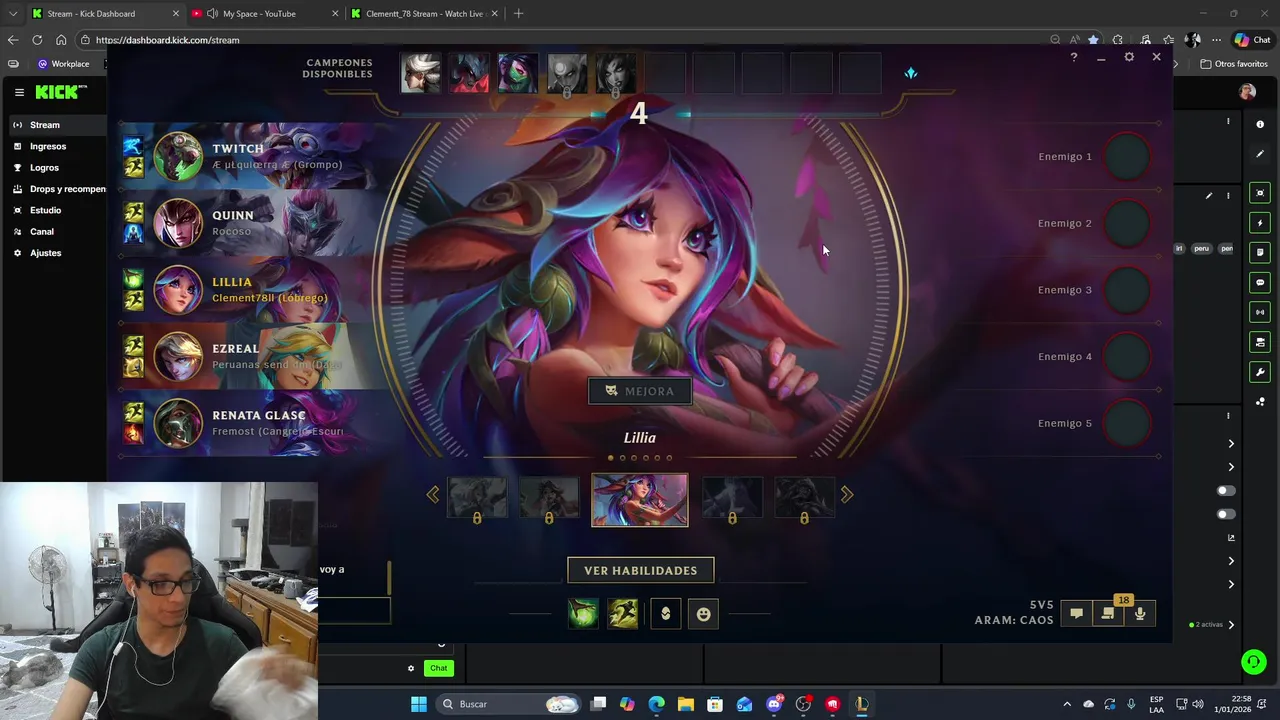Switch to the Clementt_78 Stream browser tab

click(x=425, y=14)
